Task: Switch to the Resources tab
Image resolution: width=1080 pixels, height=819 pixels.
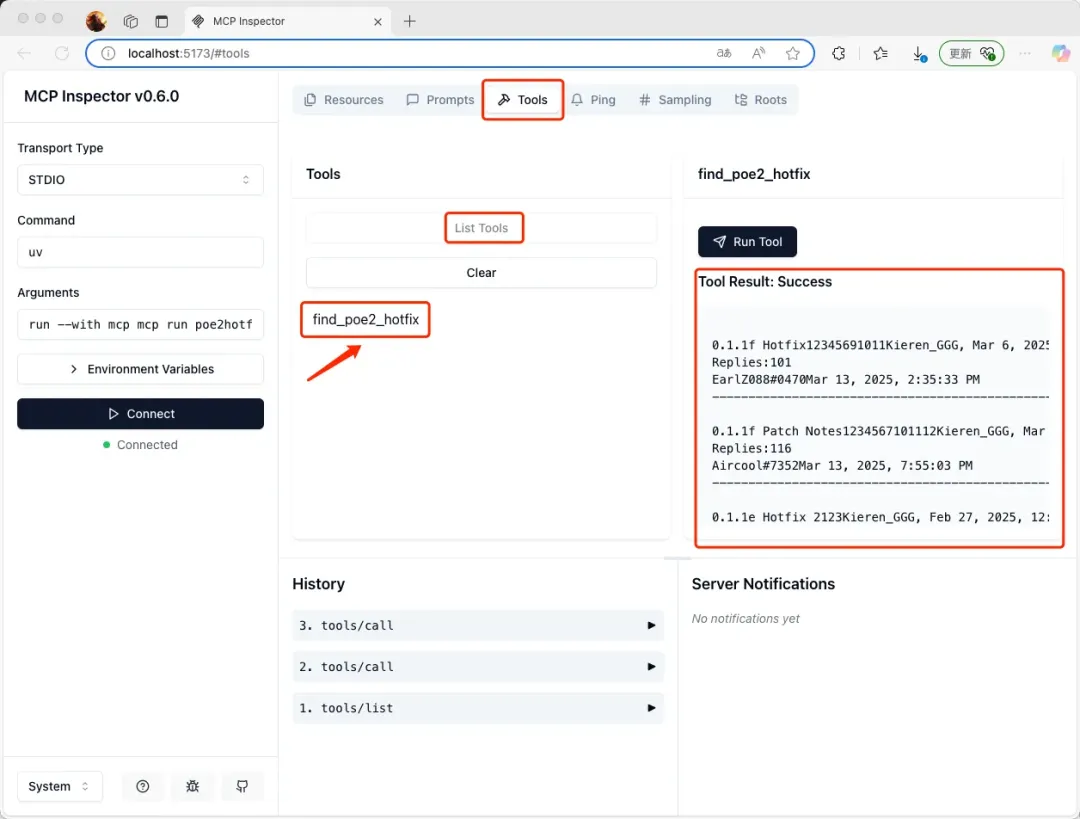Action: (x=344, y=100)
